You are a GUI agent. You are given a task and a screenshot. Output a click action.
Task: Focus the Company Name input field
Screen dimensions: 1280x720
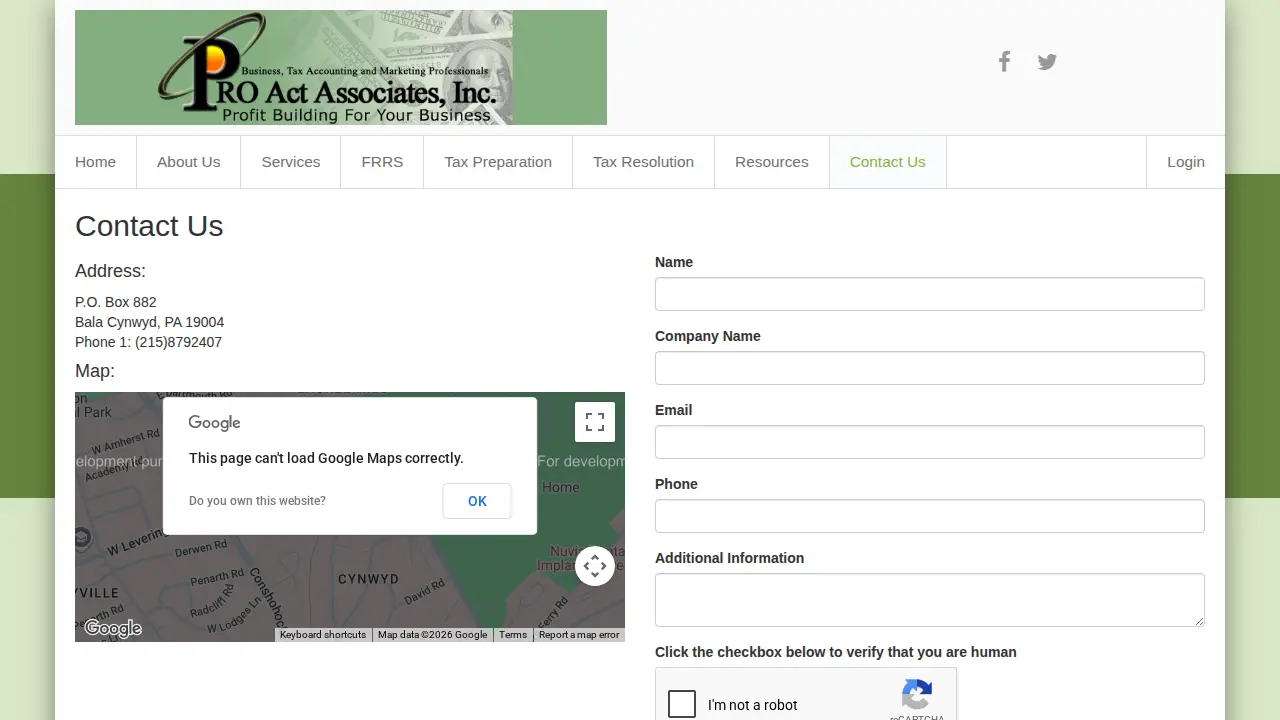pyautogui.click(x=930, y=368)
